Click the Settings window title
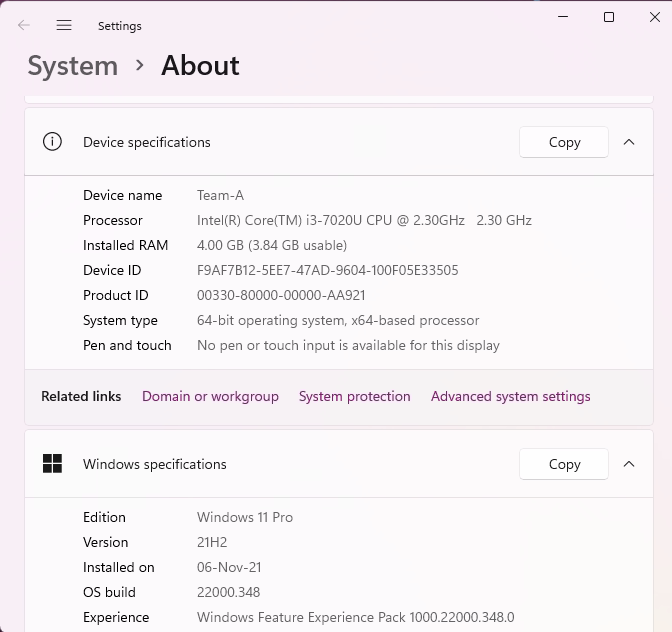 pyautogui.click(x=120, y=26)
